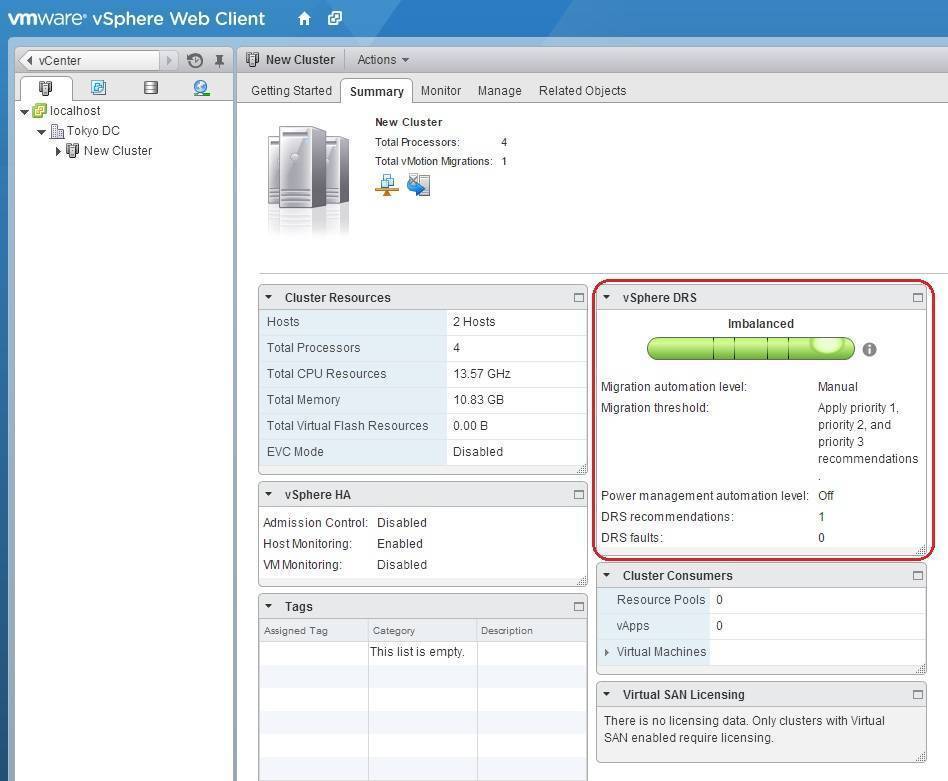Click the New Cluster icon in tree

[x=73, y=151]
